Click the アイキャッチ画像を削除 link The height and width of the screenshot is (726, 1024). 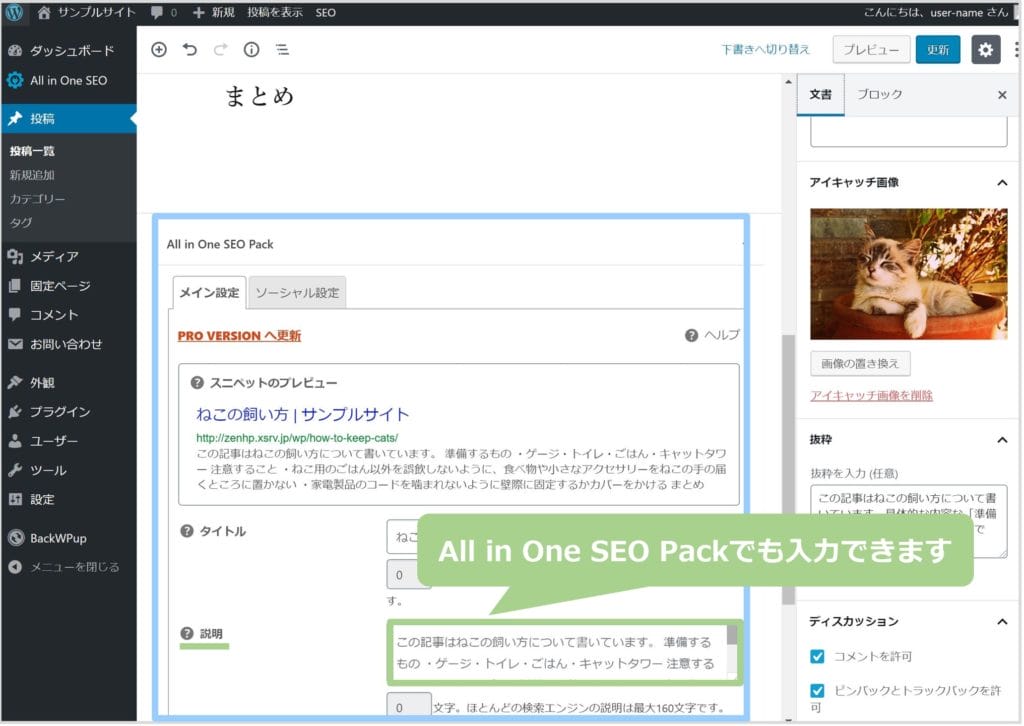pos(871,395)
